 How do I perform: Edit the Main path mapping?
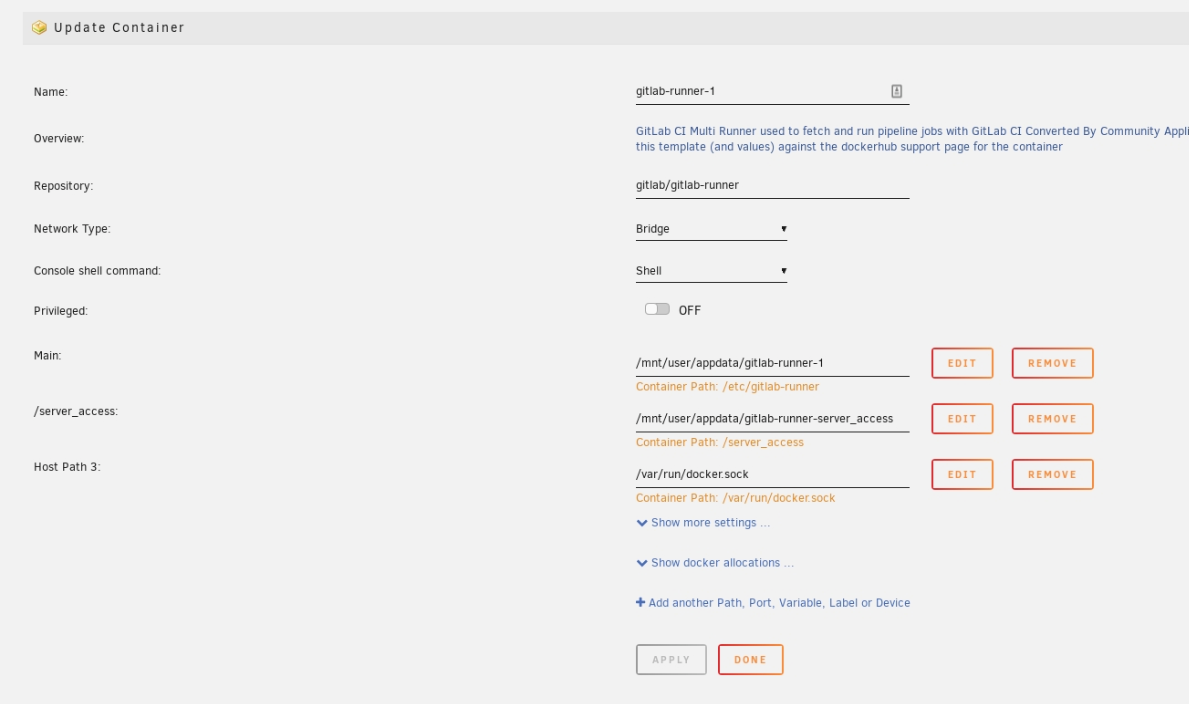click(x=962, y=363)
